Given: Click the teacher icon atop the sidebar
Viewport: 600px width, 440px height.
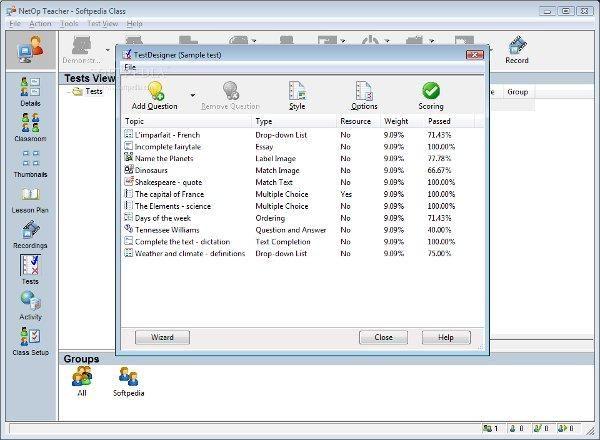Looking at the screenshot, I should (x=31, y=50).
